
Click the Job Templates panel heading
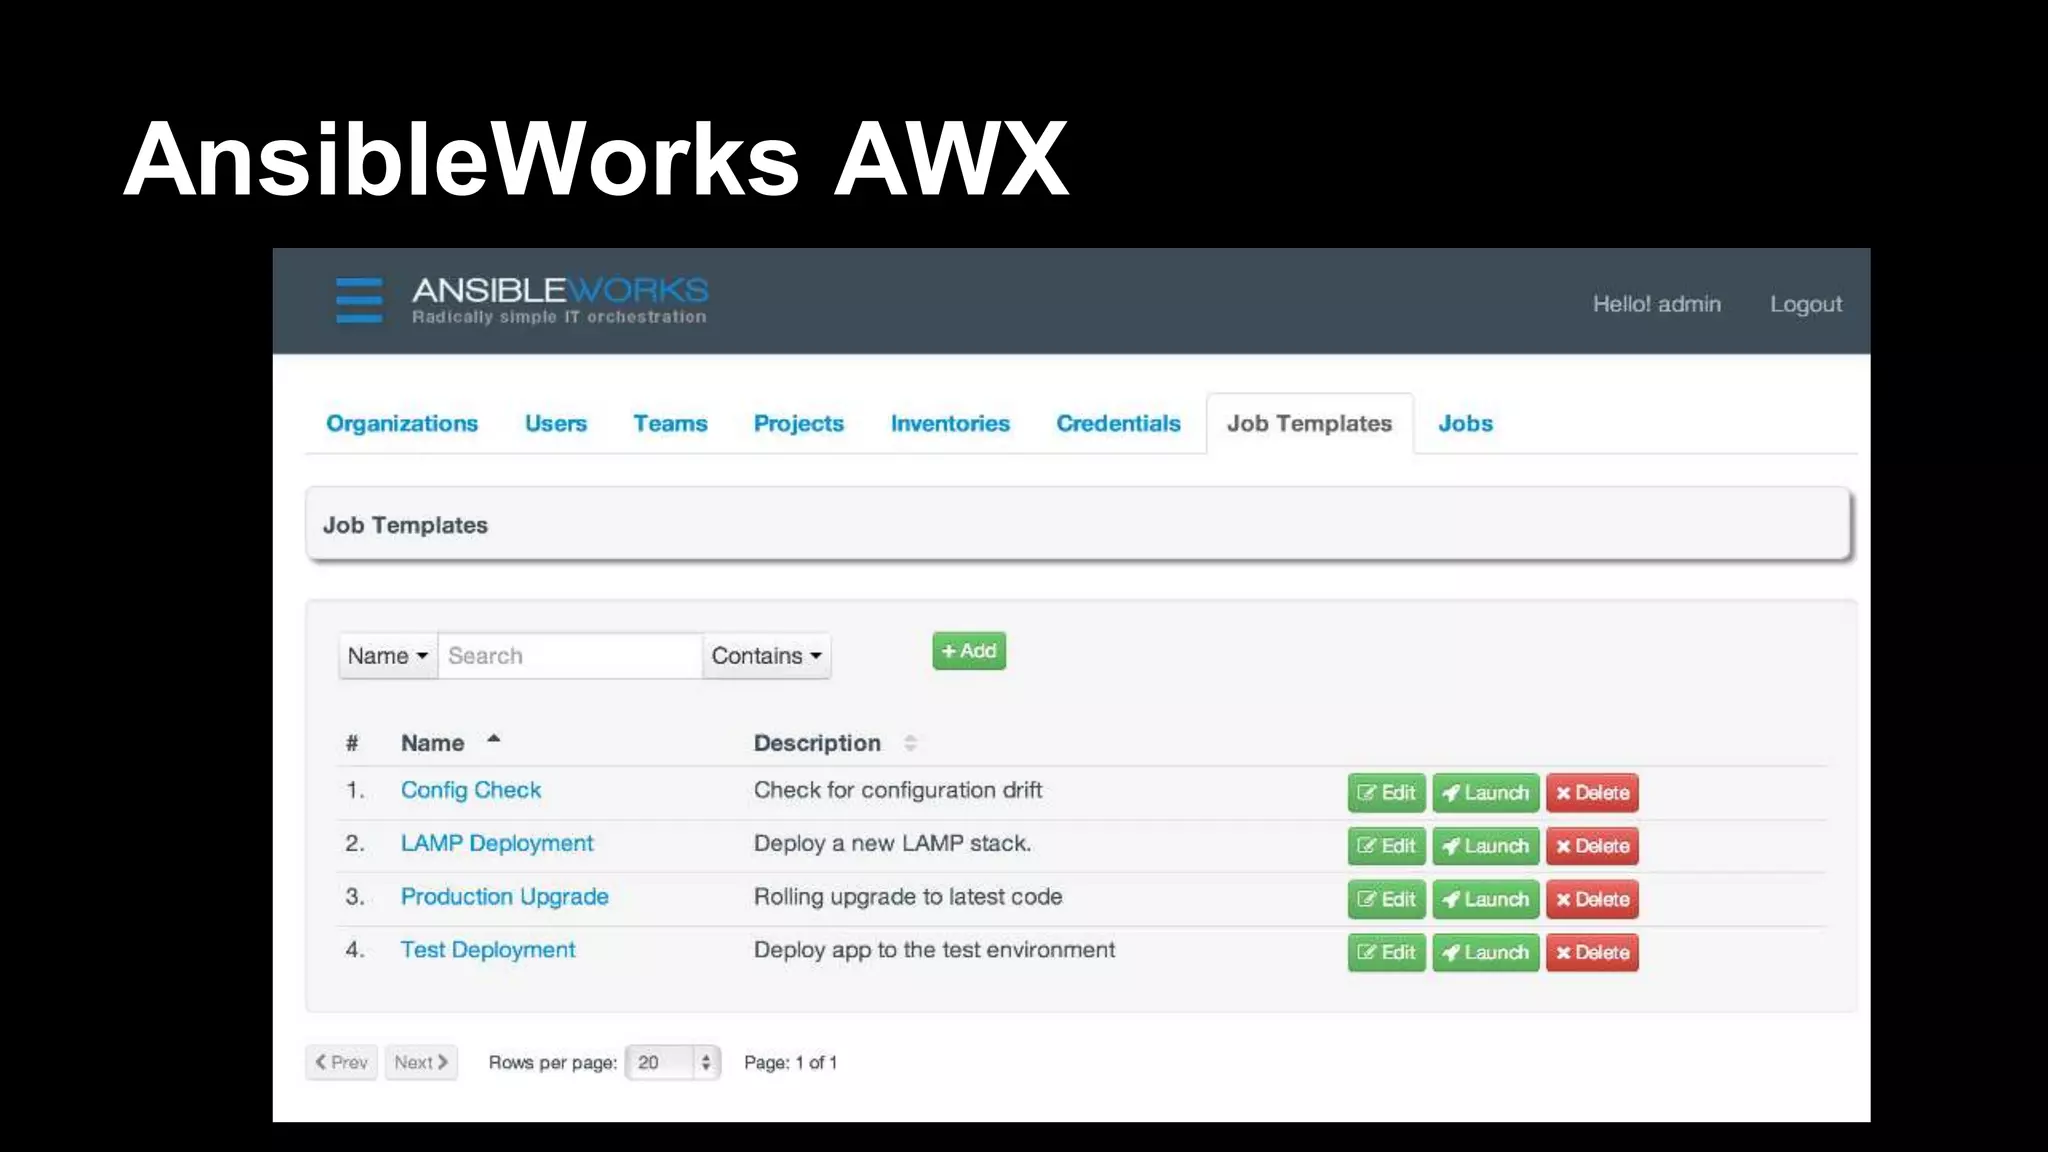pos(405,525)
